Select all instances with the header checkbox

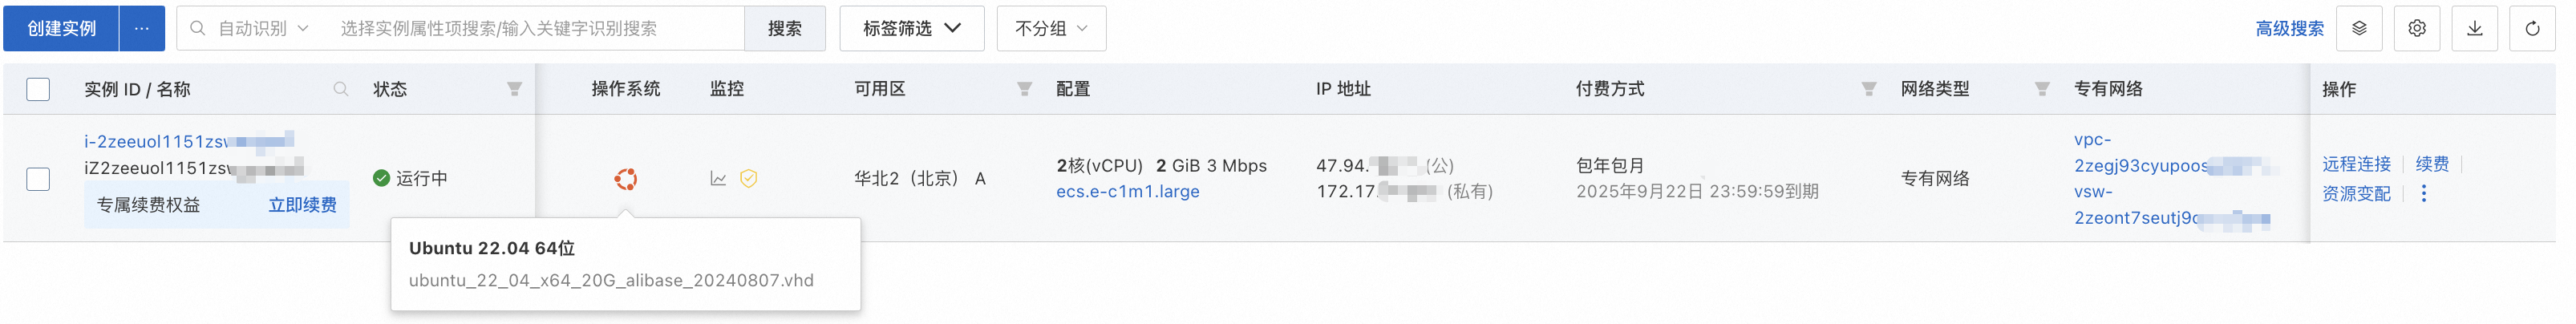click(38, 90)
